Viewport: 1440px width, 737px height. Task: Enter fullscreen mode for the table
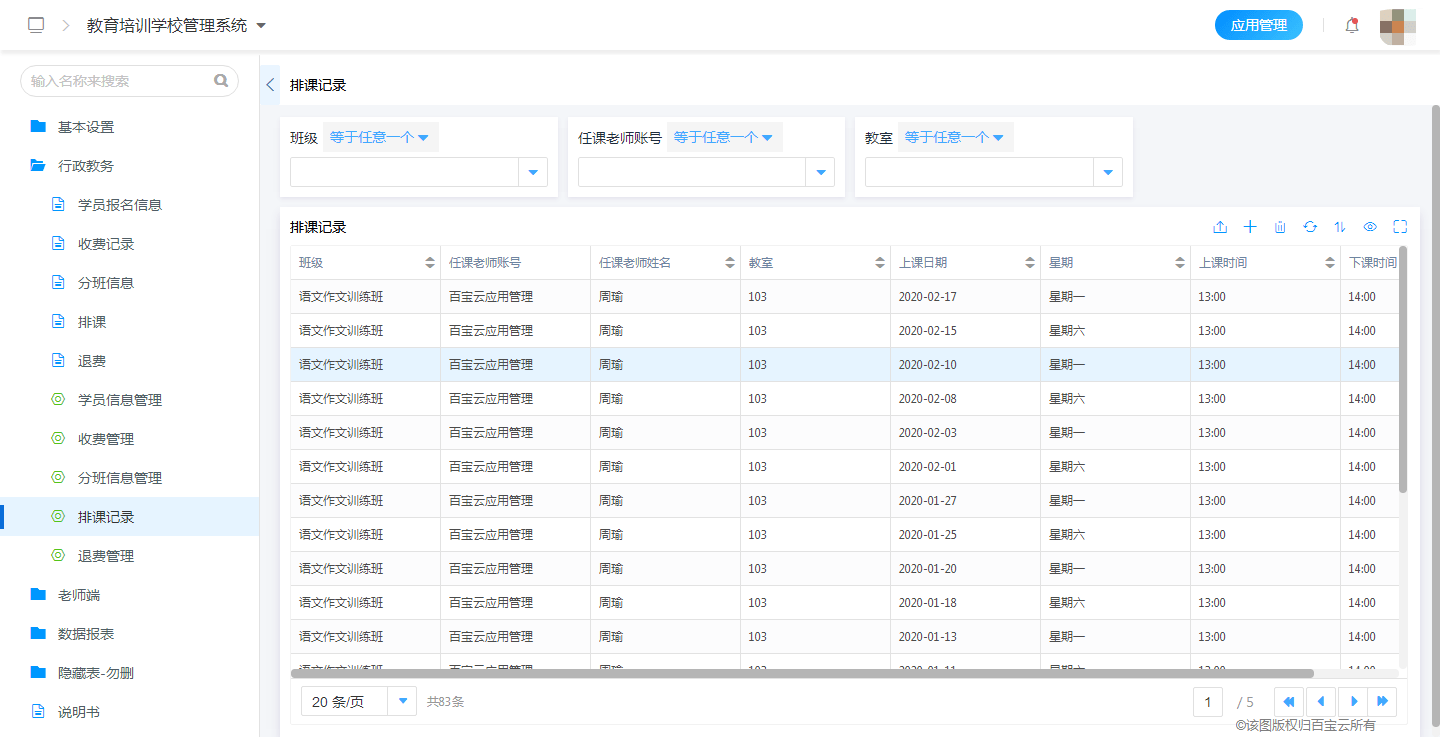tap(1400, 227)
